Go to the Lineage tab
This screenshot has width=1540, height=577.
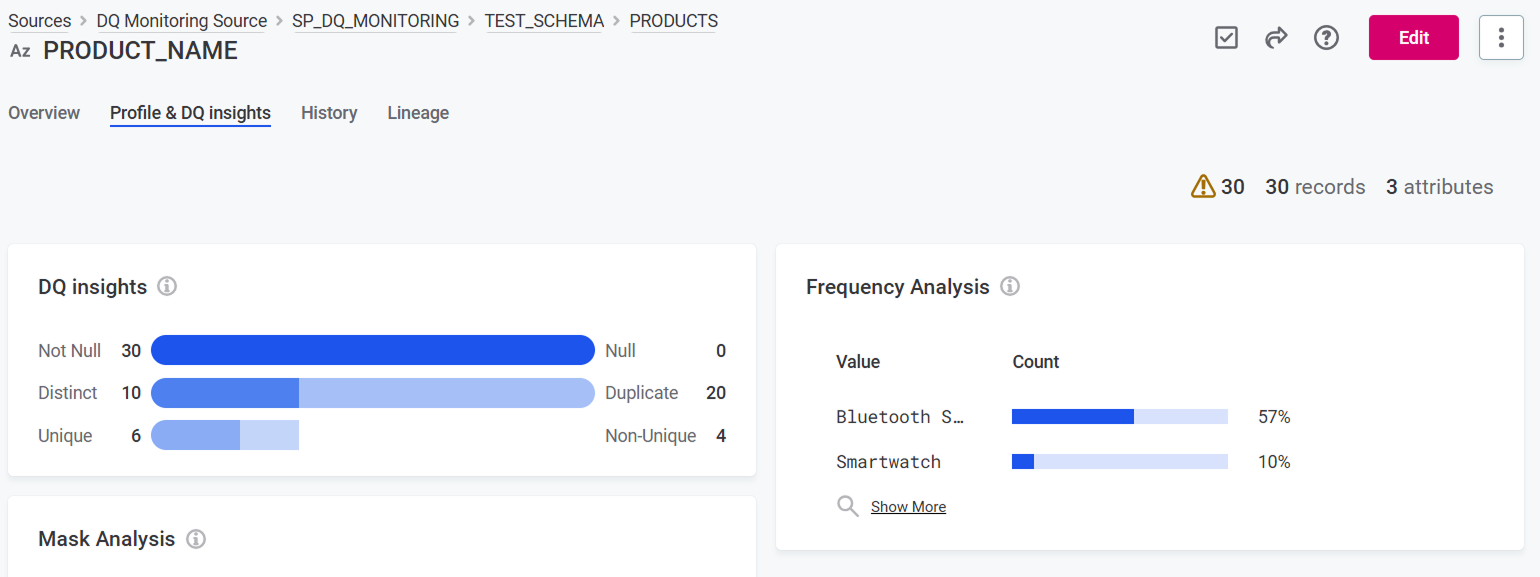click(418, 113)
